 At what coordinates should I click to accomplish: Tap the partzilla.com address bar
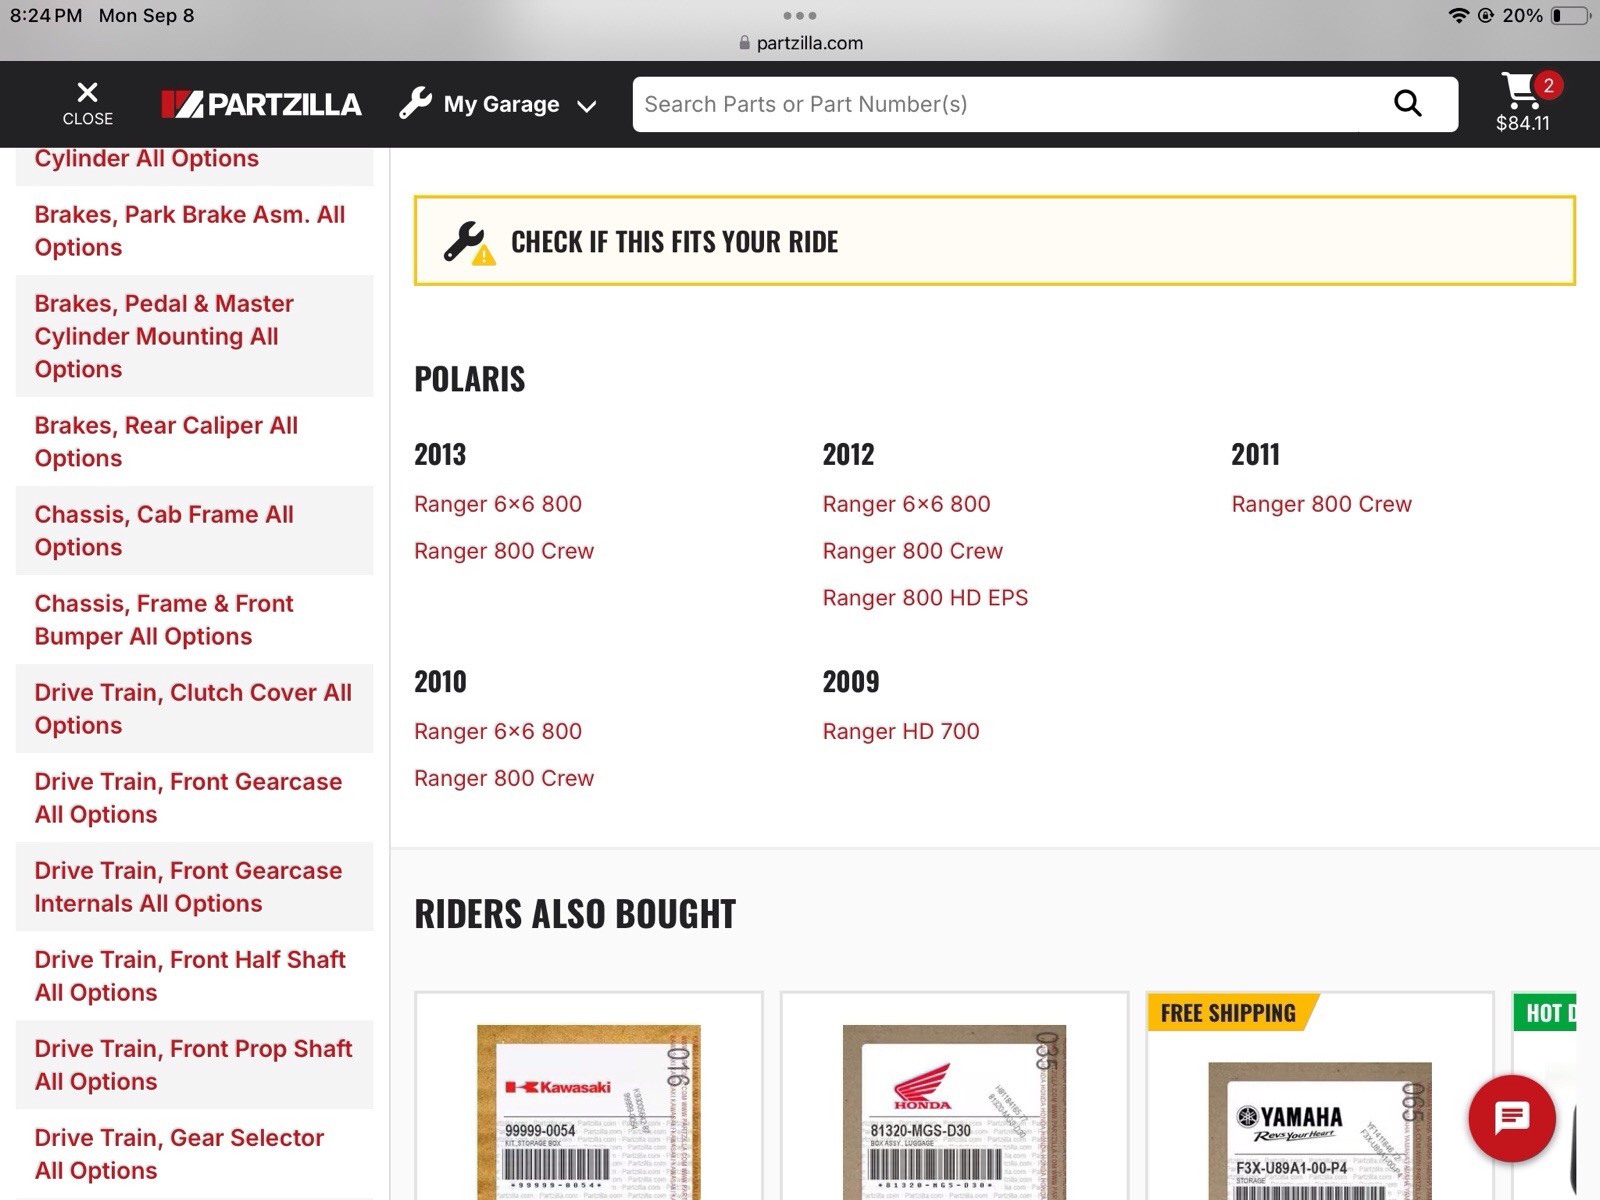(x=800, y=43)
